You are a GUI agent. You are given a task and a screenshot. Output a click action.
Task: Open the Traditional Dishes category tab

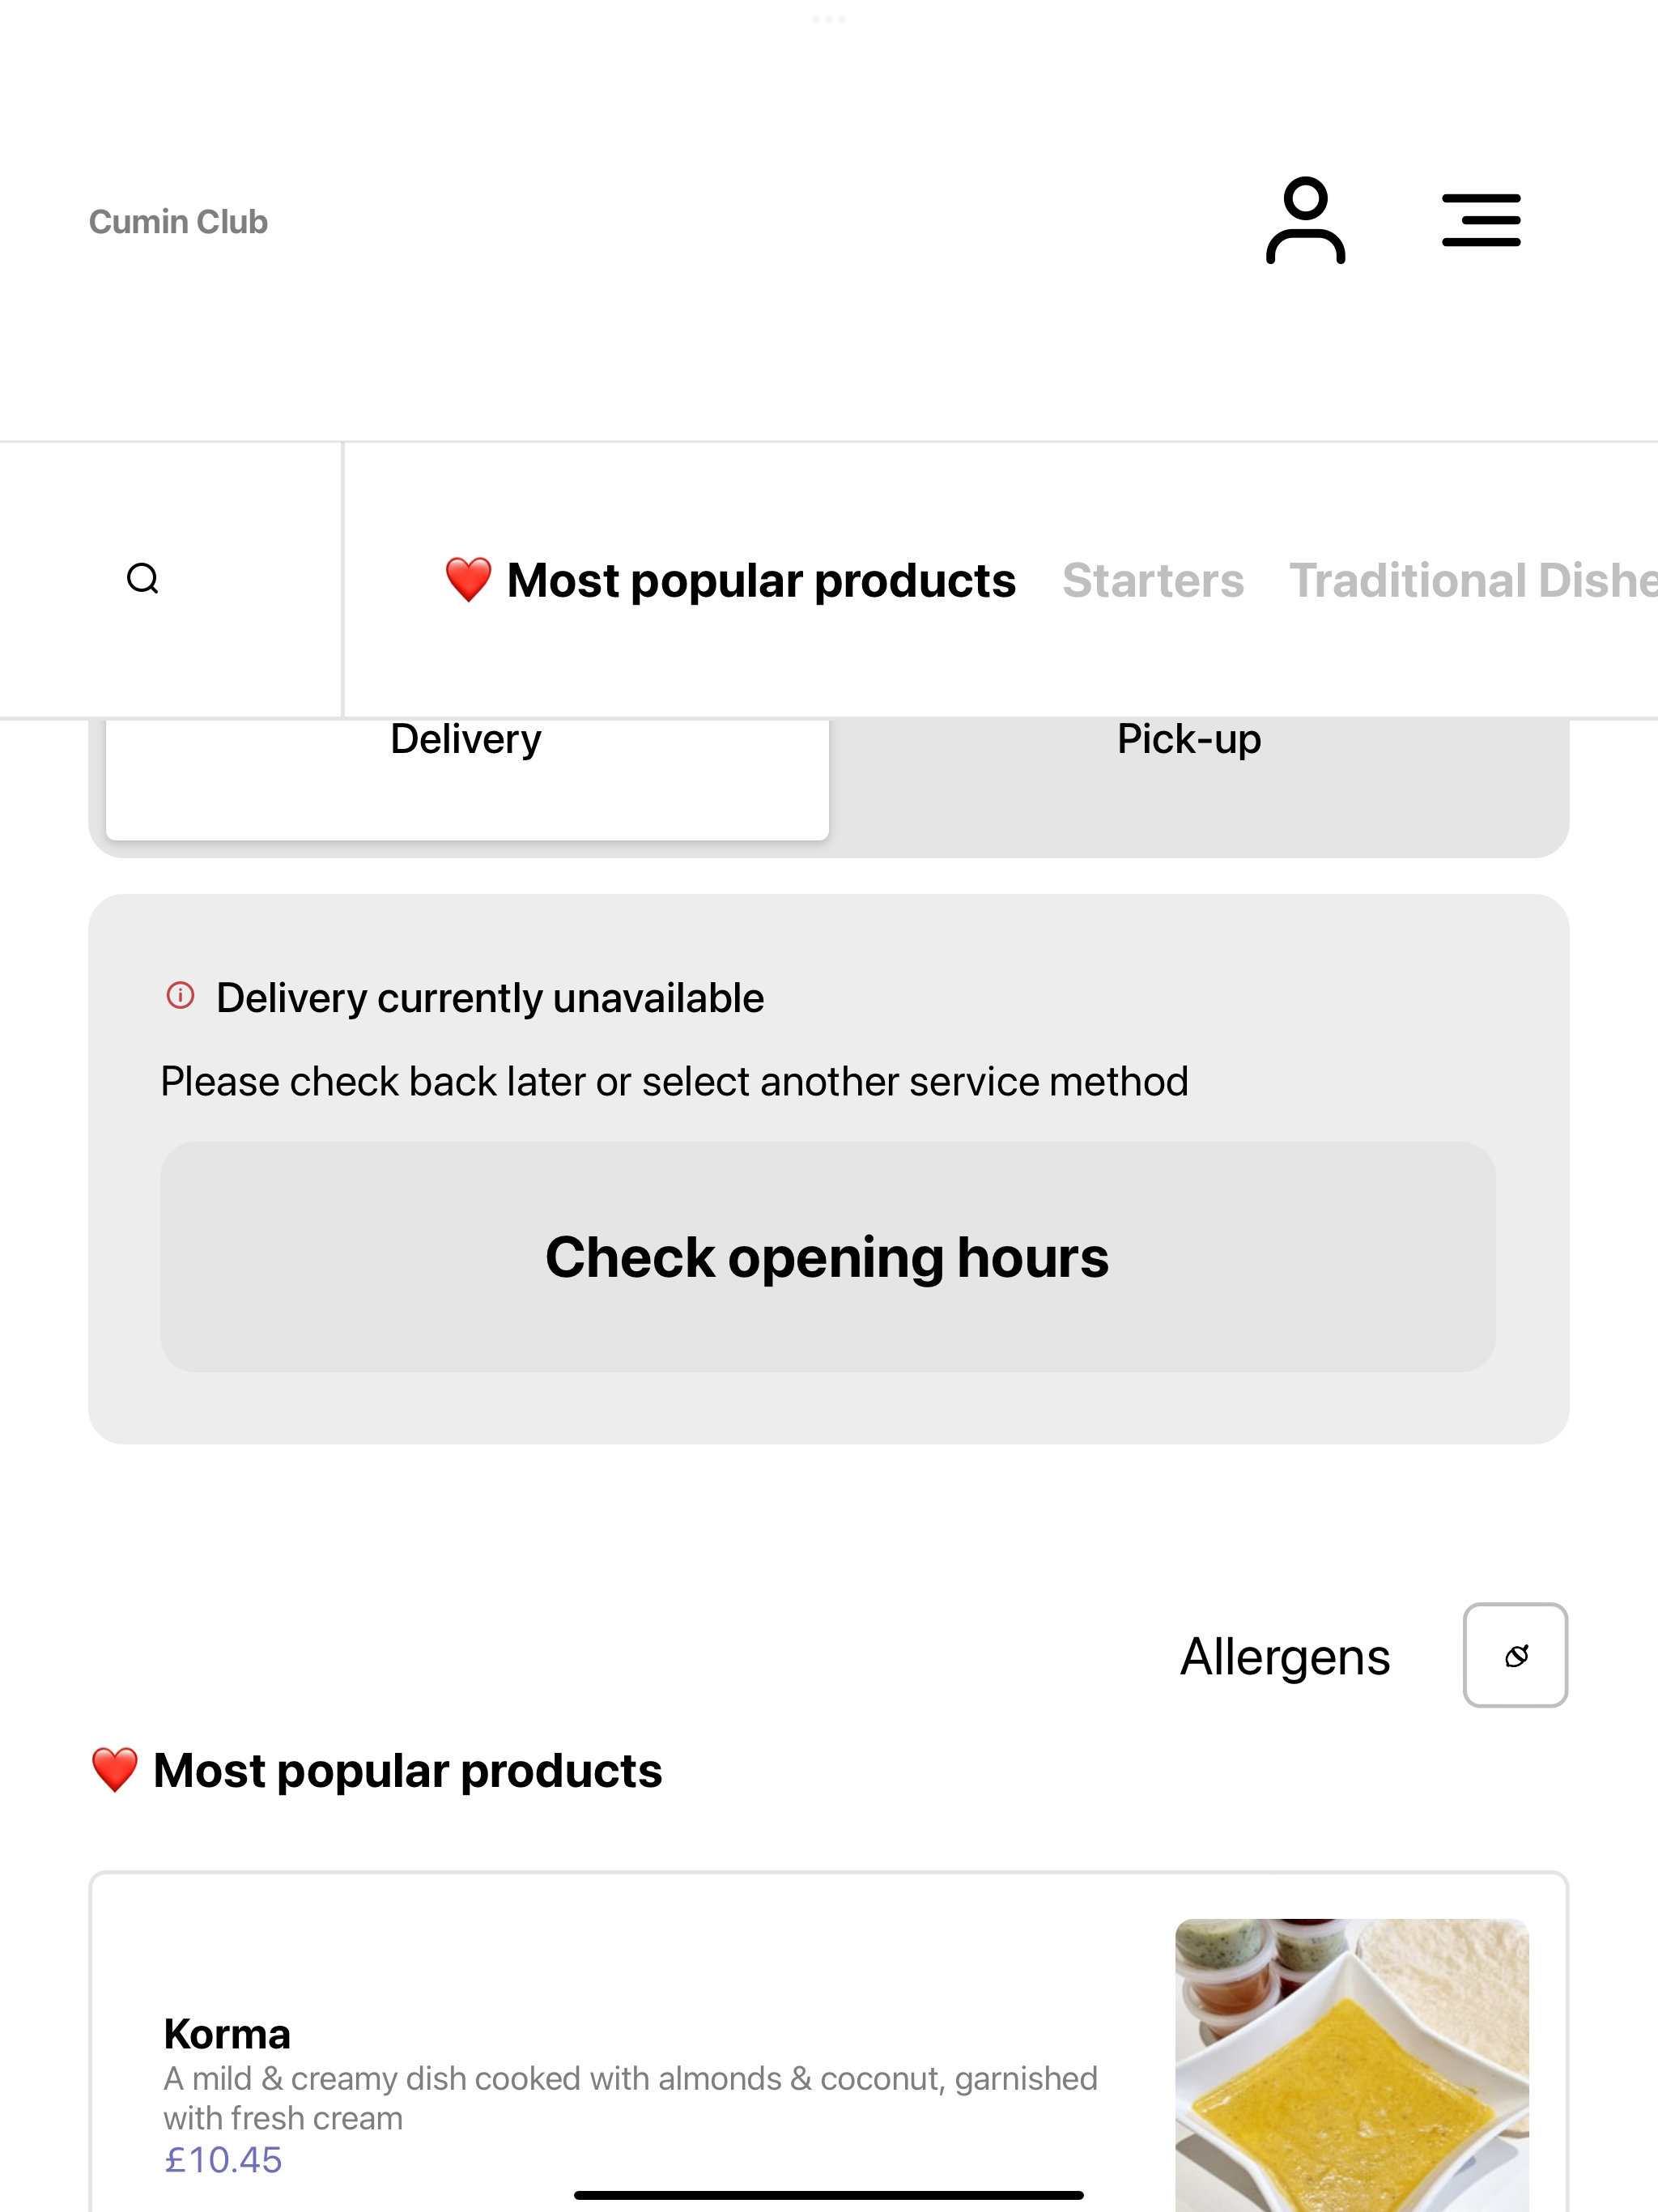[1473, 581]
